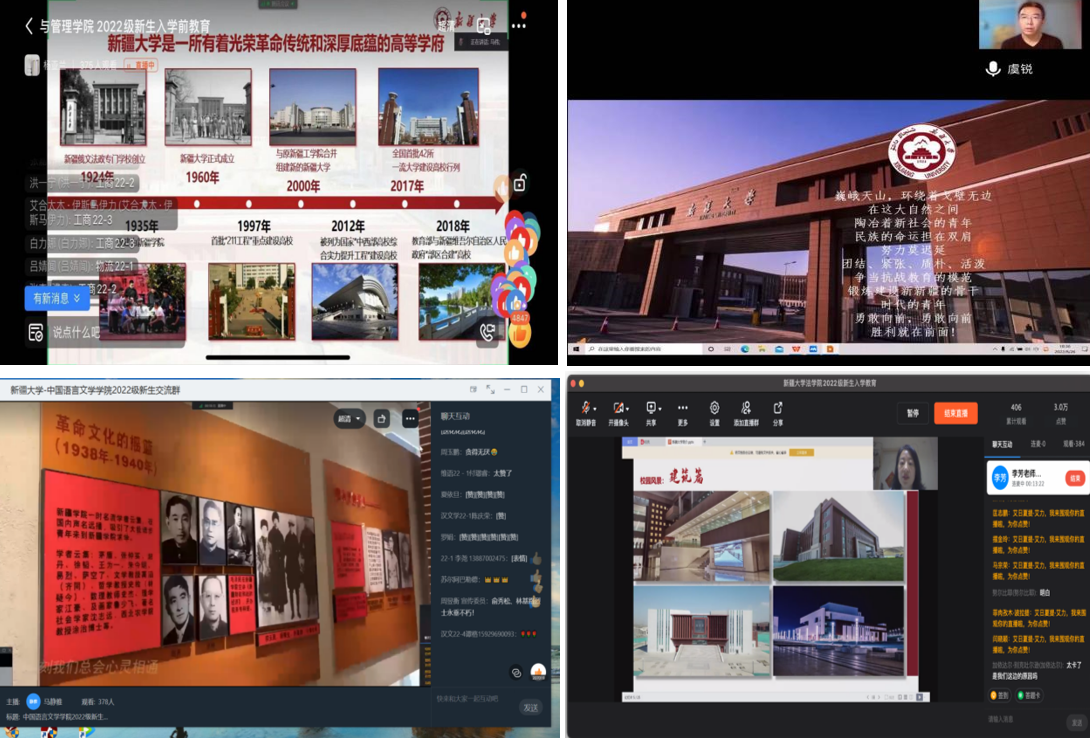
Task: Click the fullscreen arrows icon in 新生交流群 title bar
Action: coord(490,389)
